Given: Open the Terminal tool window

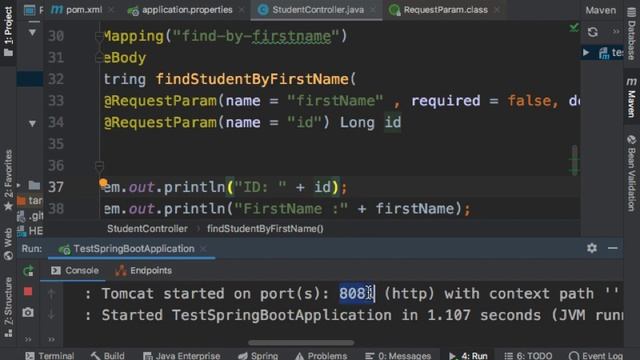Looking at the screenshot, I should 50,356.
